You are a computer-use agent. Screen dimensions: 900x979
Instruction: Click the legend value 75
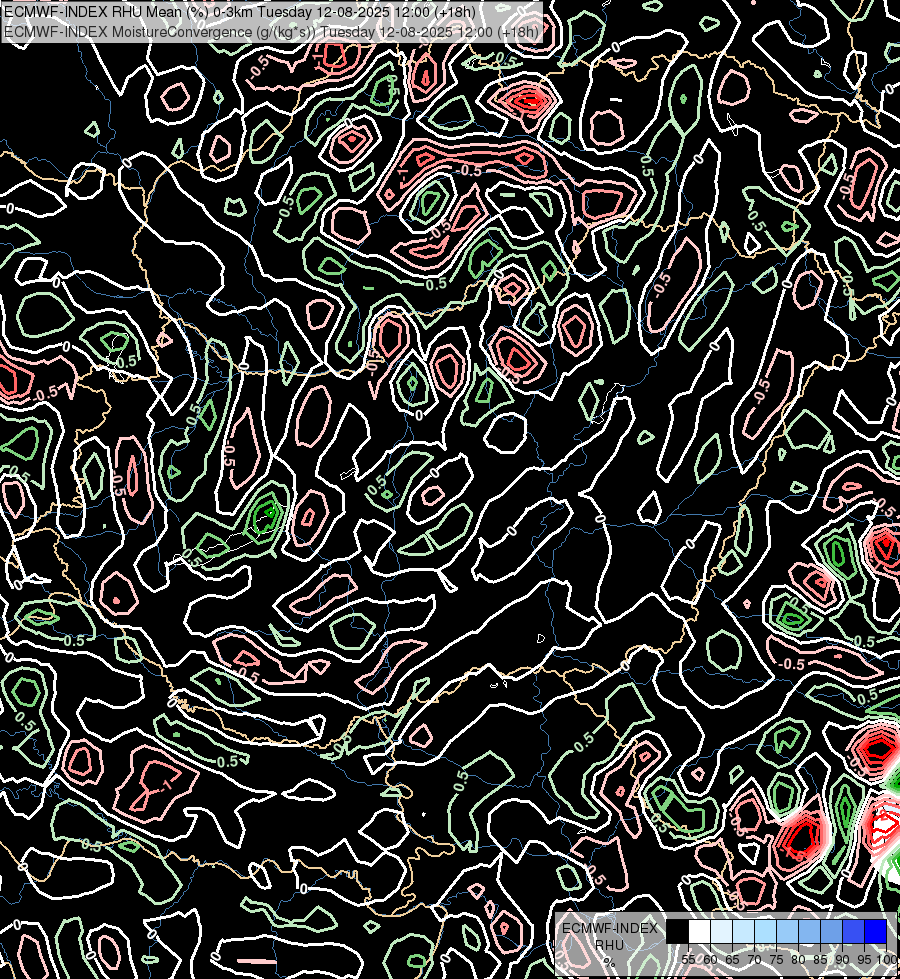776,960
